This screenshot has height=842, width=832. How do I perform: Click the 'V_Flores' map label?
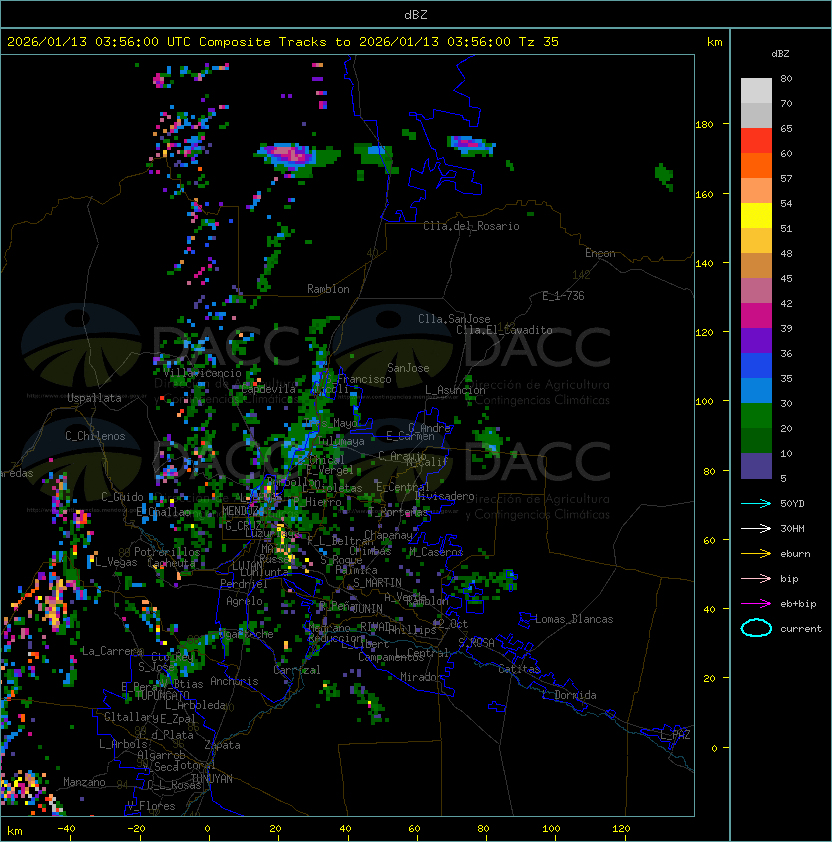151,806
